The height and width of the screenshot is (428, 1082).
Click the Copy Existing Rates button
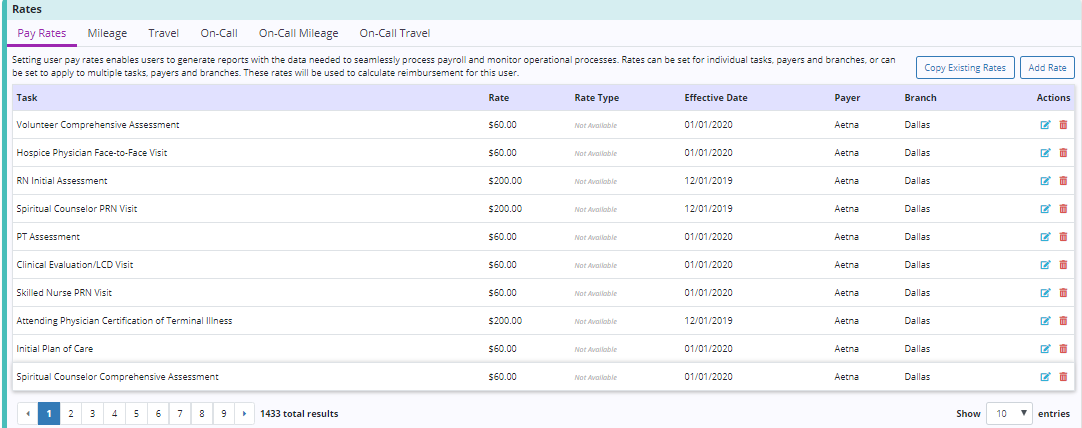point(965,68)
